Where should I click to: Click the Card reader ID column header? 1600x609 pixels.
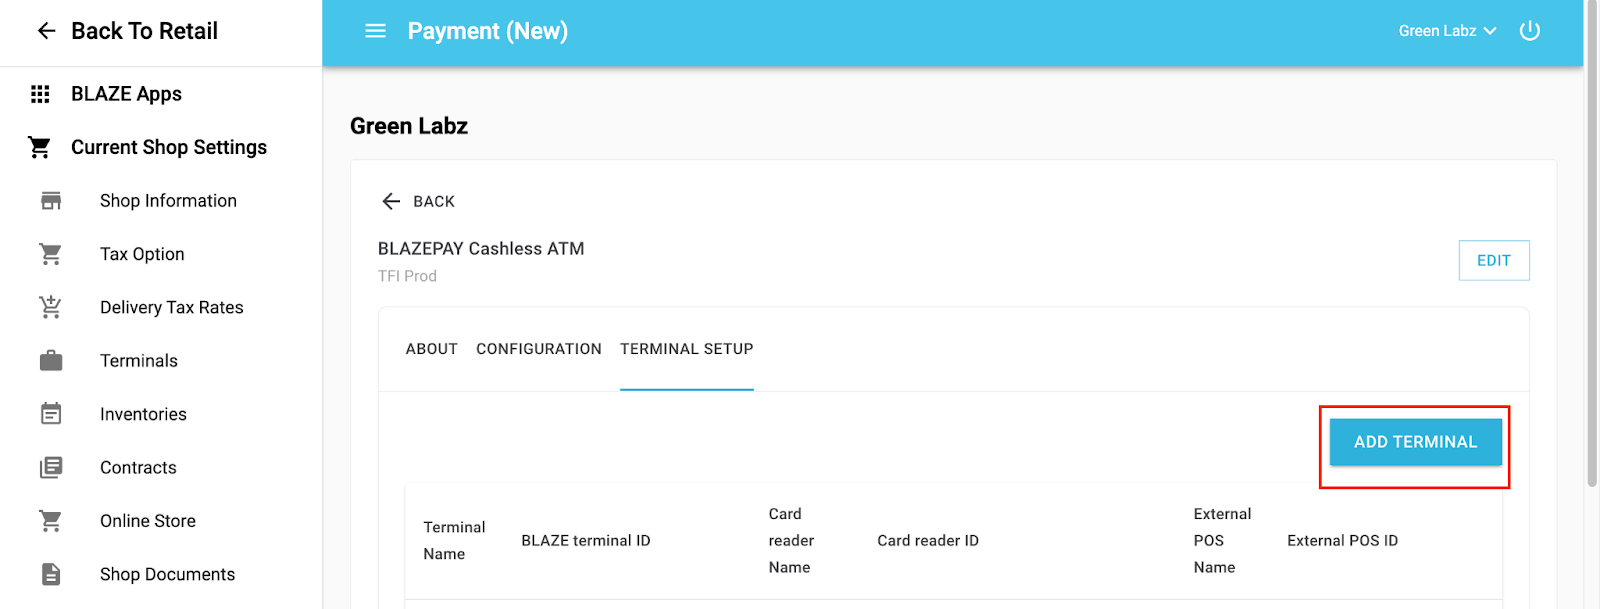(x=928, y=540)
